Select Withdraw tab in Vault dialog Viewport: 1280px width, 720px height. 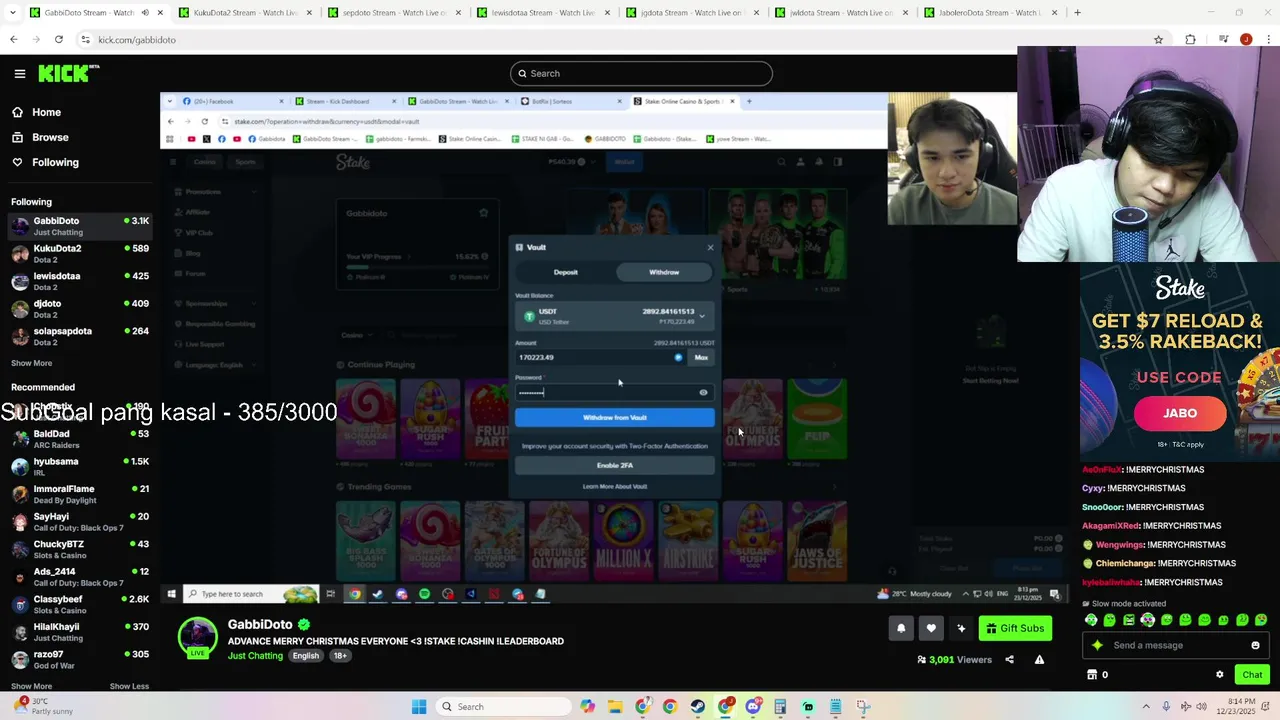click(664, 272)
